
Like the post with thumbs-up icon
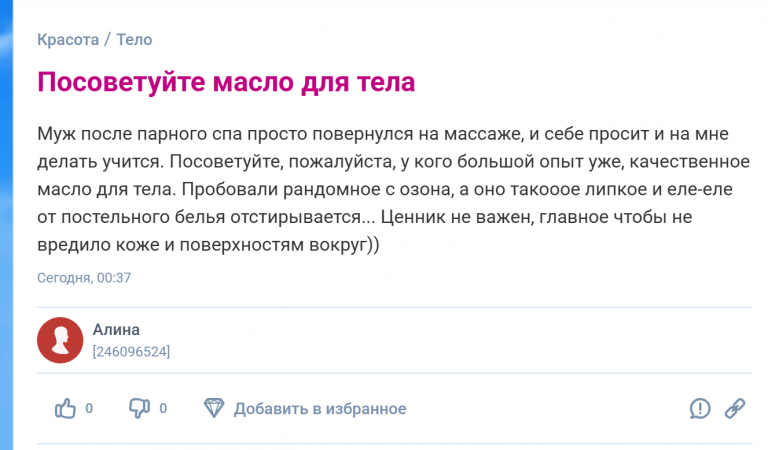(65, 408)
